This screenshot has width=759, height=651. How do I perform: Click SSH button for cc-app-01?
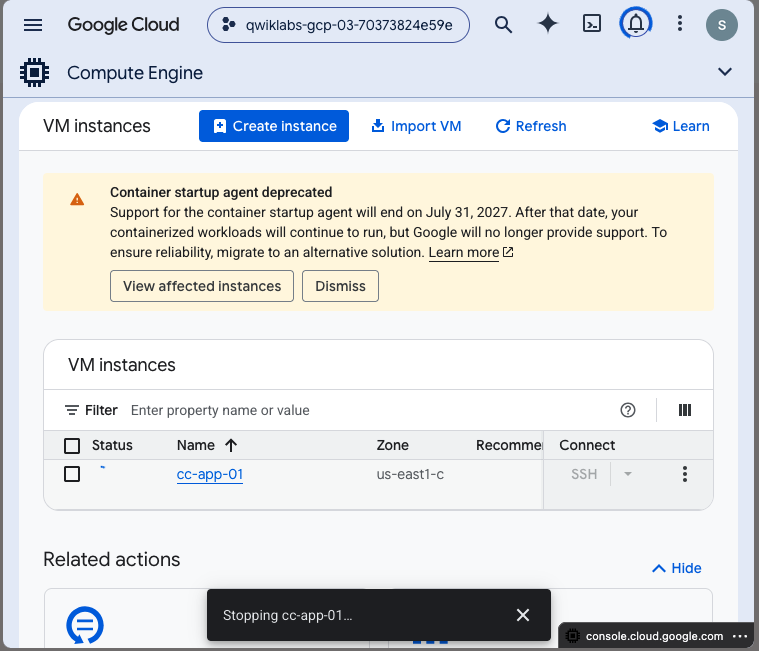point(584,474)
